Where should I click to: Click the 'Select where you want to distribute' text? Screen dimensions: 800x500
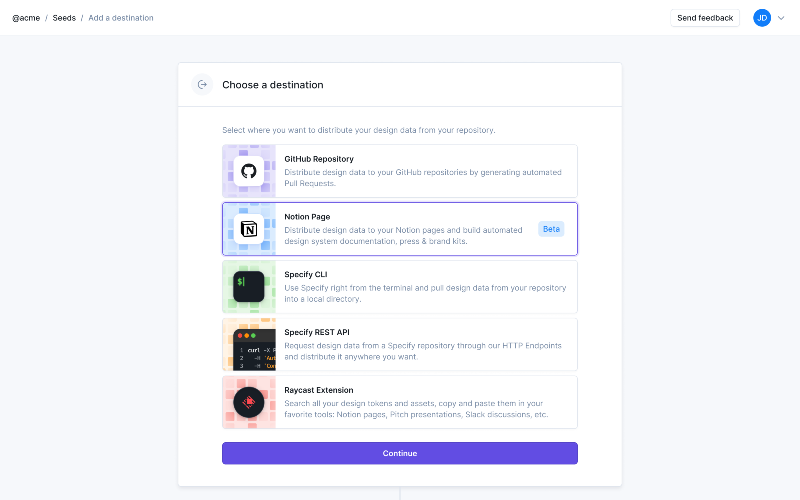point(359,130)
